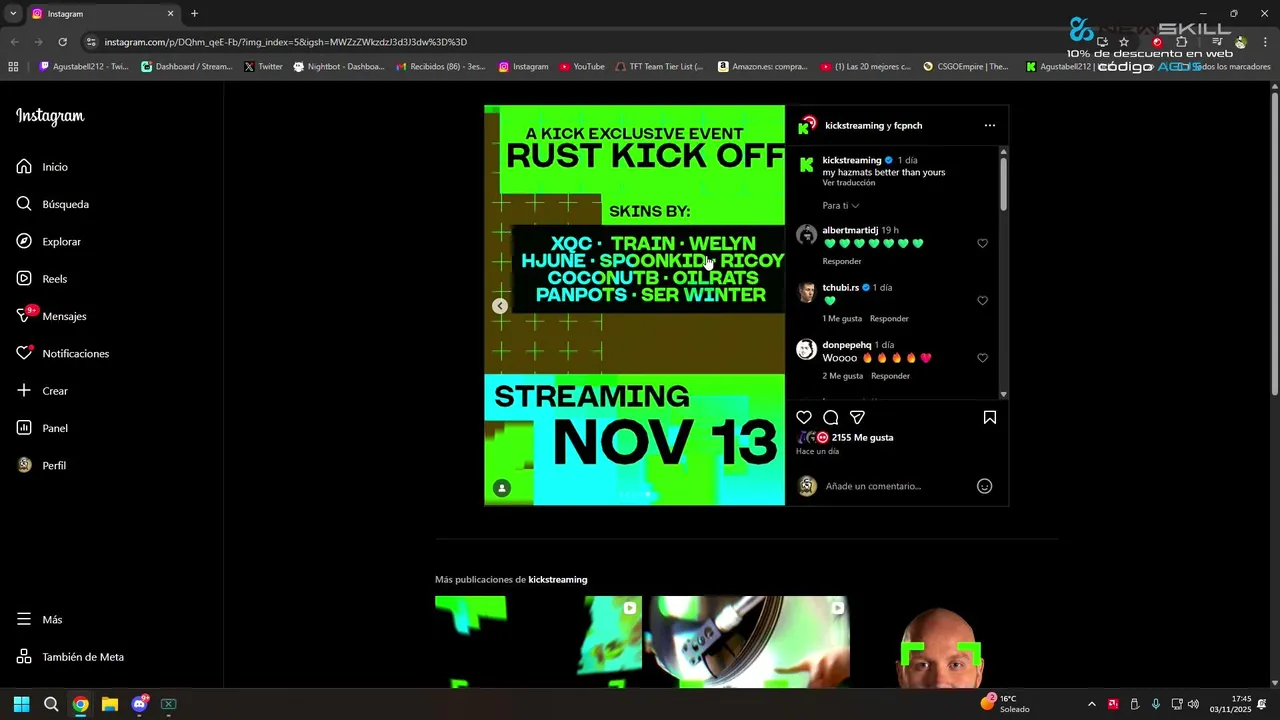
Task: Go to previous image in carousel
Action: 500,306
